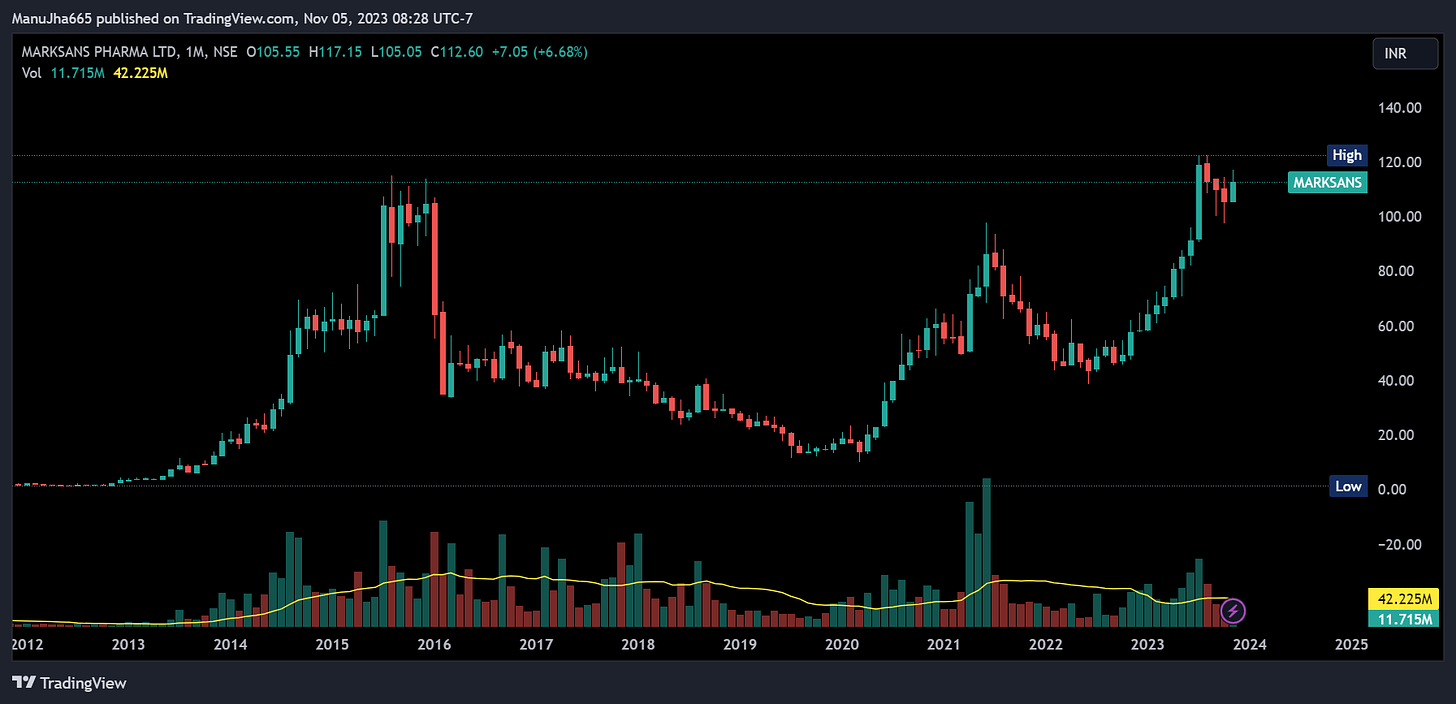The image size is (1456, 704).
Task: Click the 2022 year label on time axis
Action: pyautogui.click(x=1045, y=645)
